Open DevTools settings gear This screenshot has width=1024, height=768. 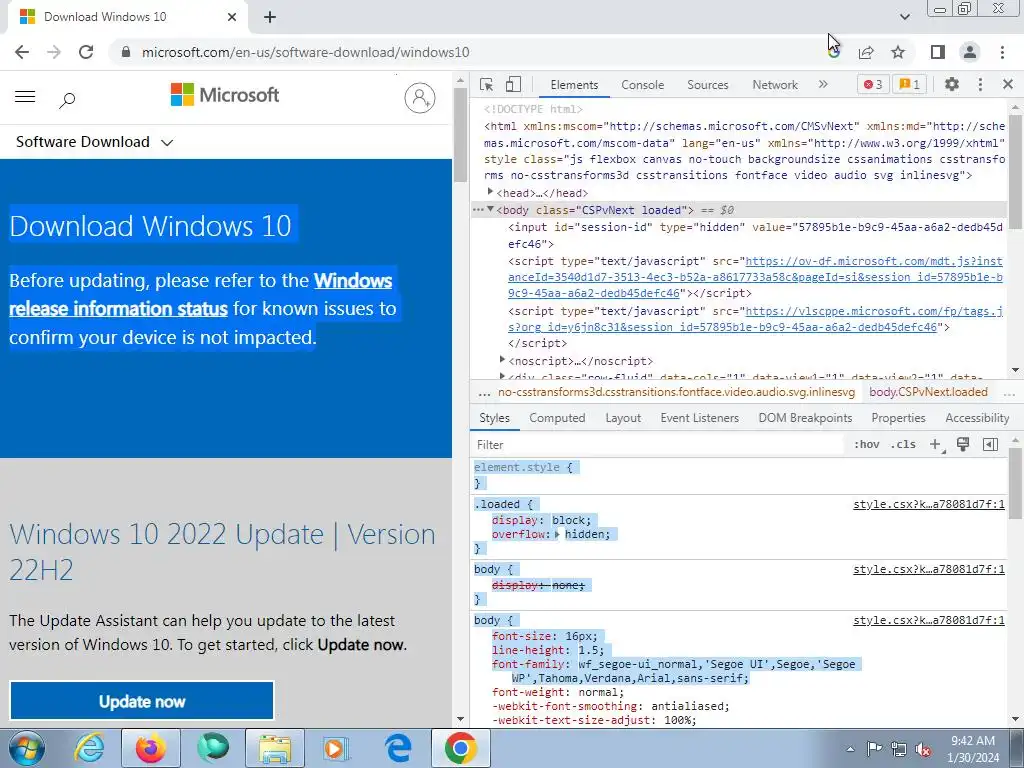(952, 84)
